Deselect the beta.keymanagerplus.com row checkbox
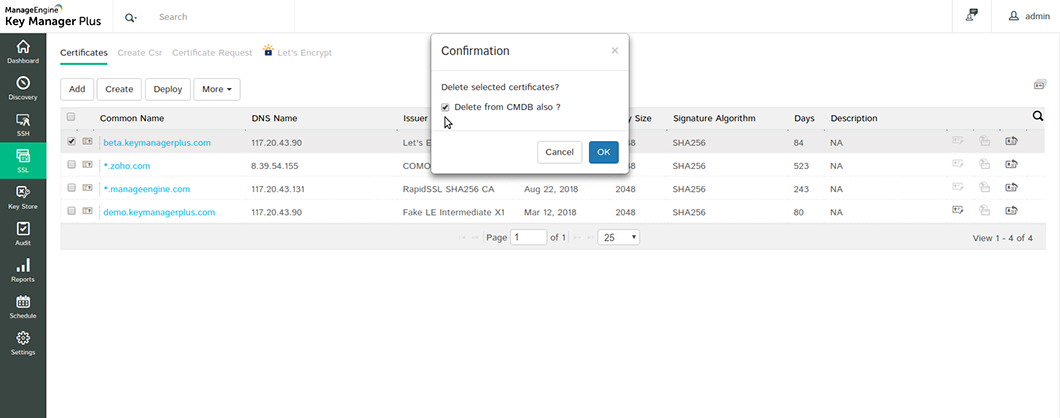The image size is (1060, 418). [x=71, y=142]
